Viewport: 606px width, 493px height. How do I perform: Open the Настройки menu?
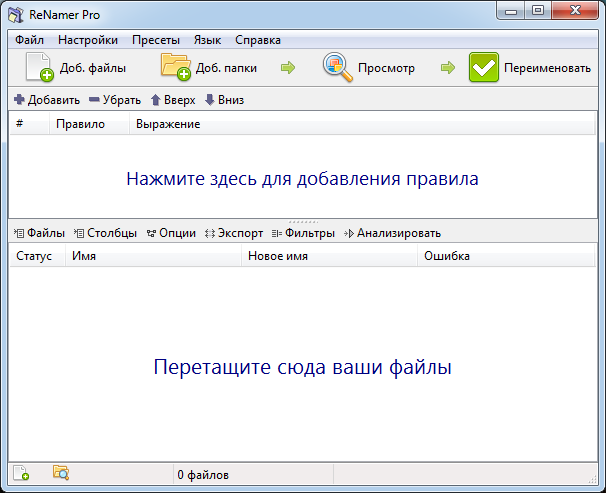[88, 40]
